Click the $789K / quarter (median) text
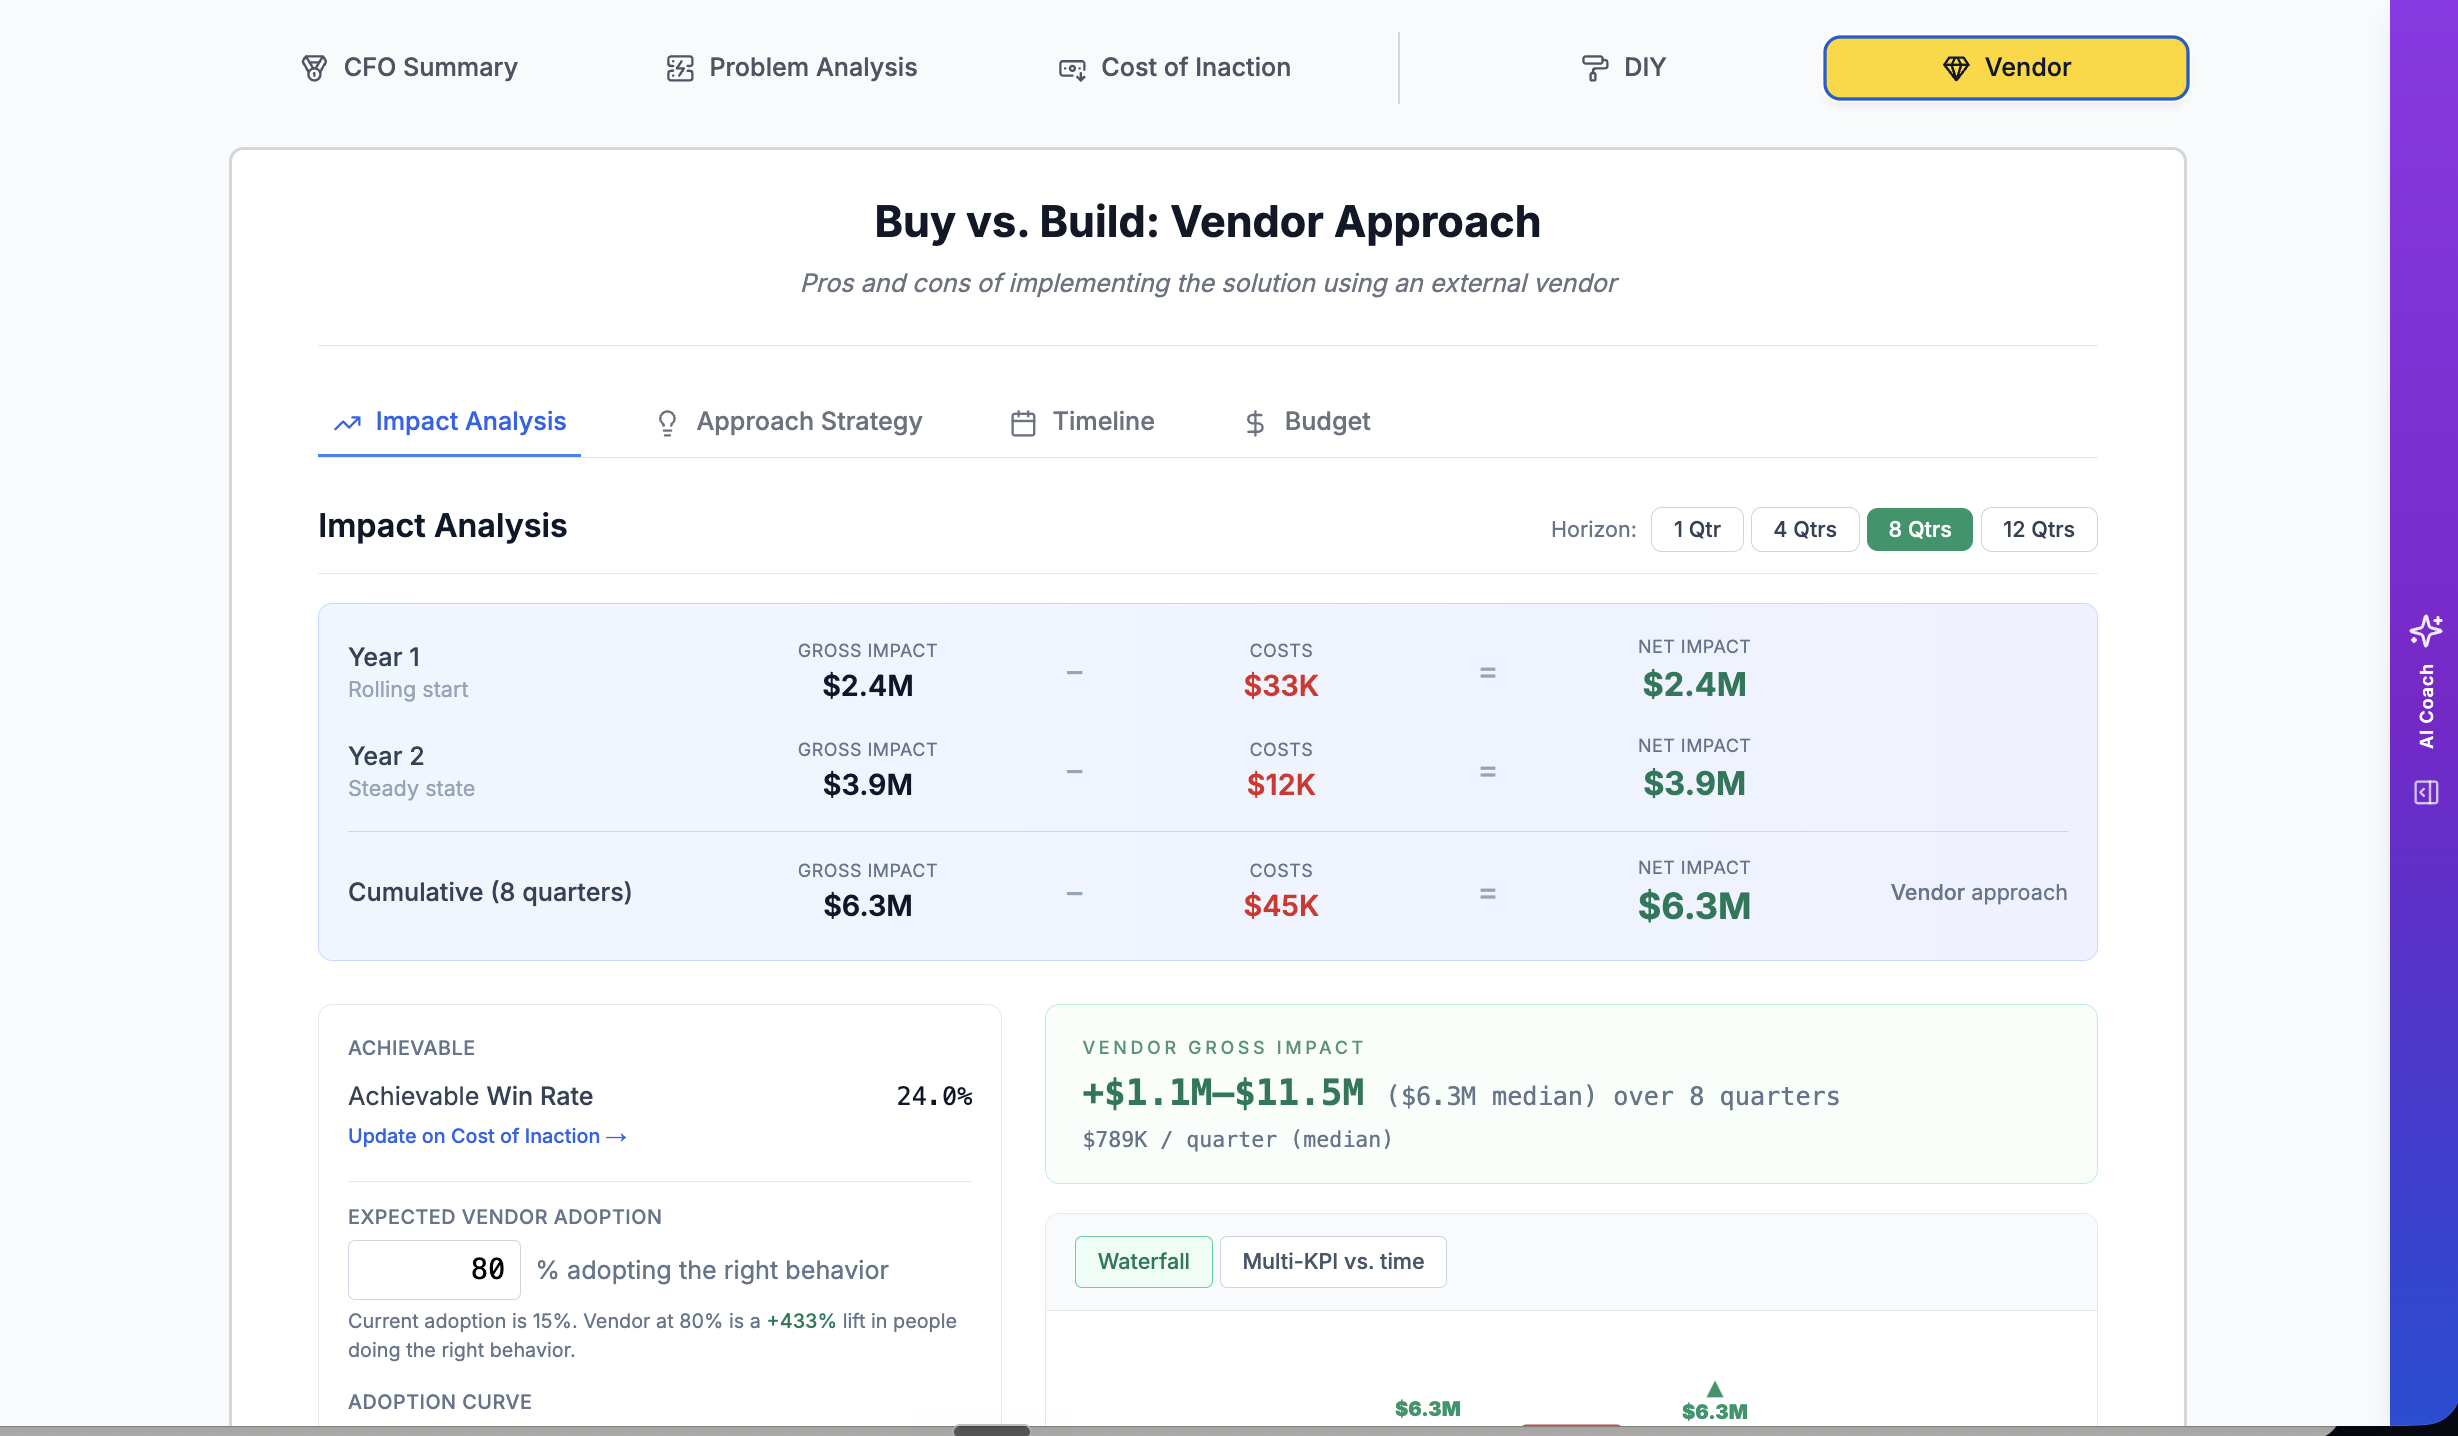Screen dimensions: 2458x1436 click(1237, 1139)
